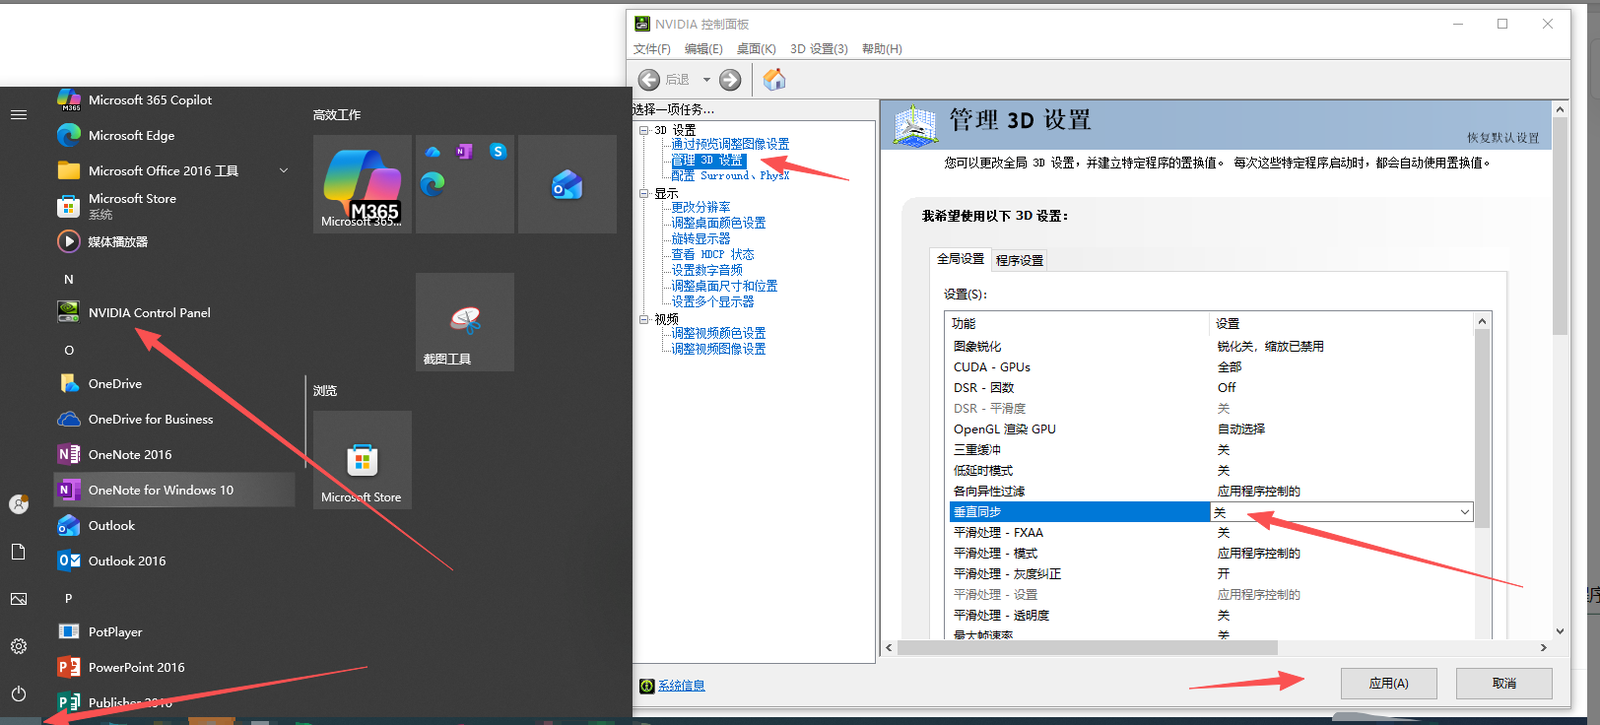
Task: Select 通过预览调整图像设置 in task tree
Action: click(730, 144)
